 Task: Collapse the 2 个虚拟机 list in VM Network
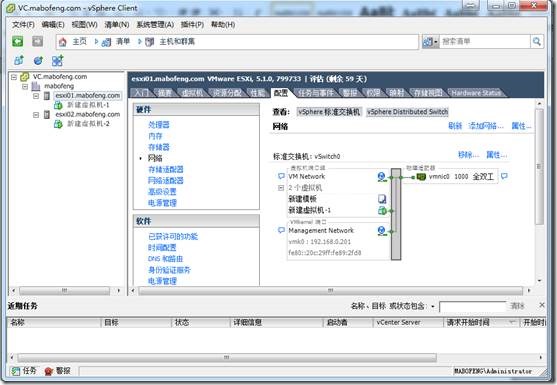pyautogui.click(x=281, y=188)
